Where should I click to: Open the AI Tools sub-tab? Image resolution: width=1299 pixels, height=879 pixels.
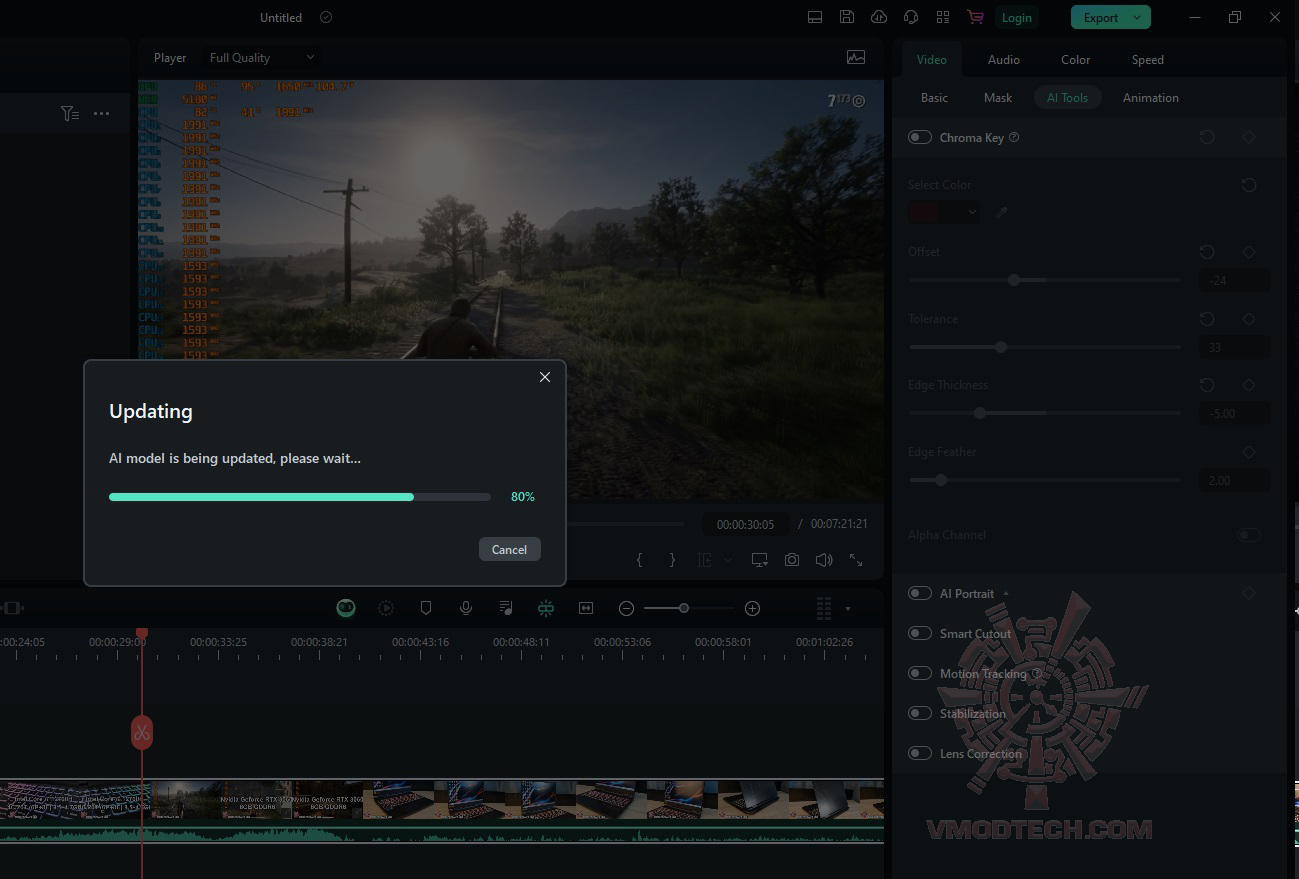(x=1067, y=97)
